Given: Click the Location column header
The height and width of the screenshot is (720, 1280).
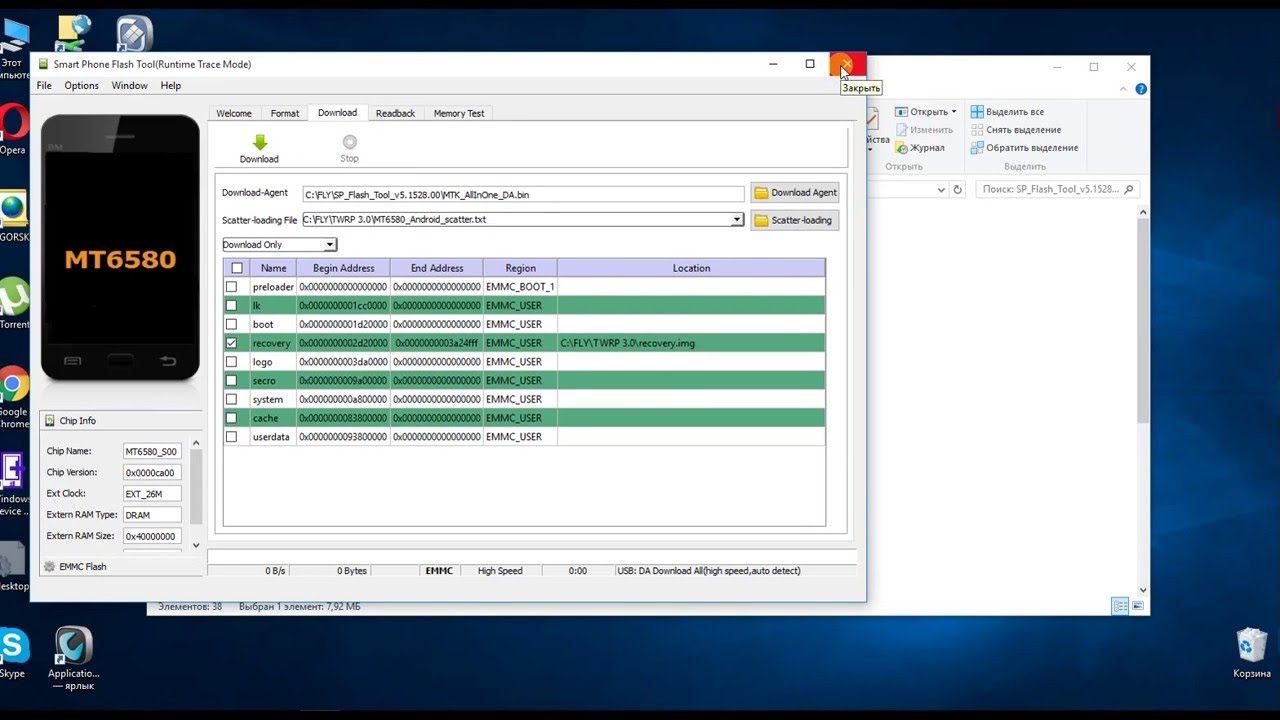Looking at the screenshot, I should click(x=691, y=268).
